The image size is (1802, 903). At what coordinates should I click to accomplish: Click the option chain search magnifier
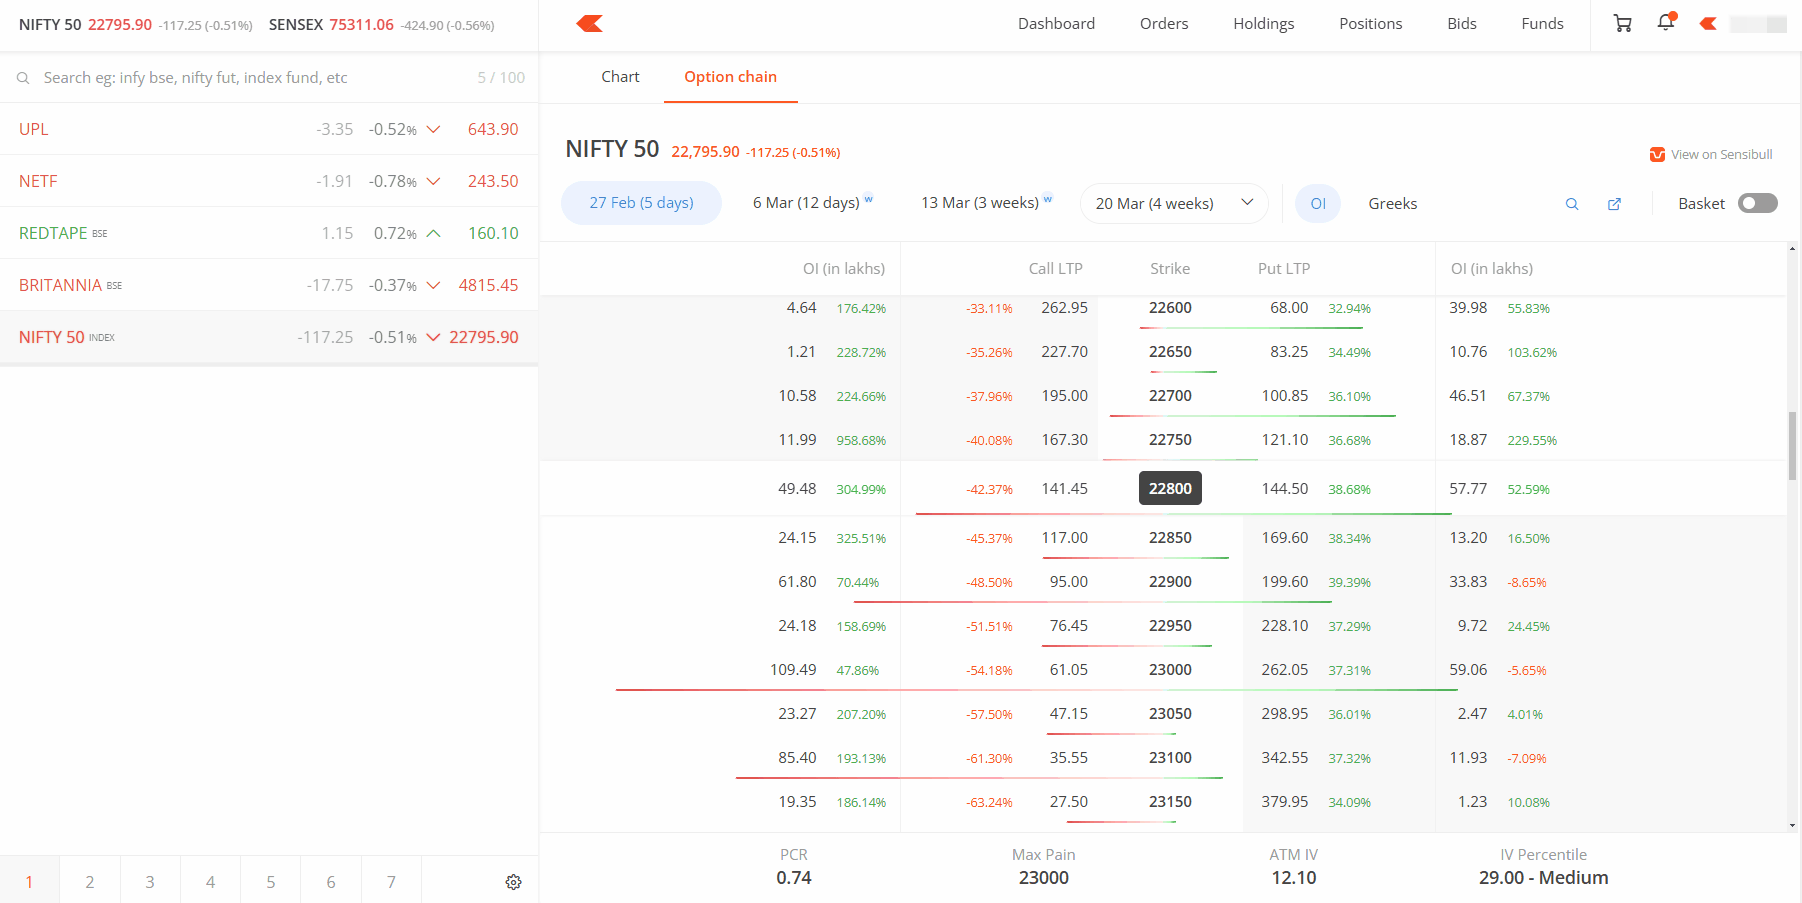pyautogui.click(x=1572, y=204)
